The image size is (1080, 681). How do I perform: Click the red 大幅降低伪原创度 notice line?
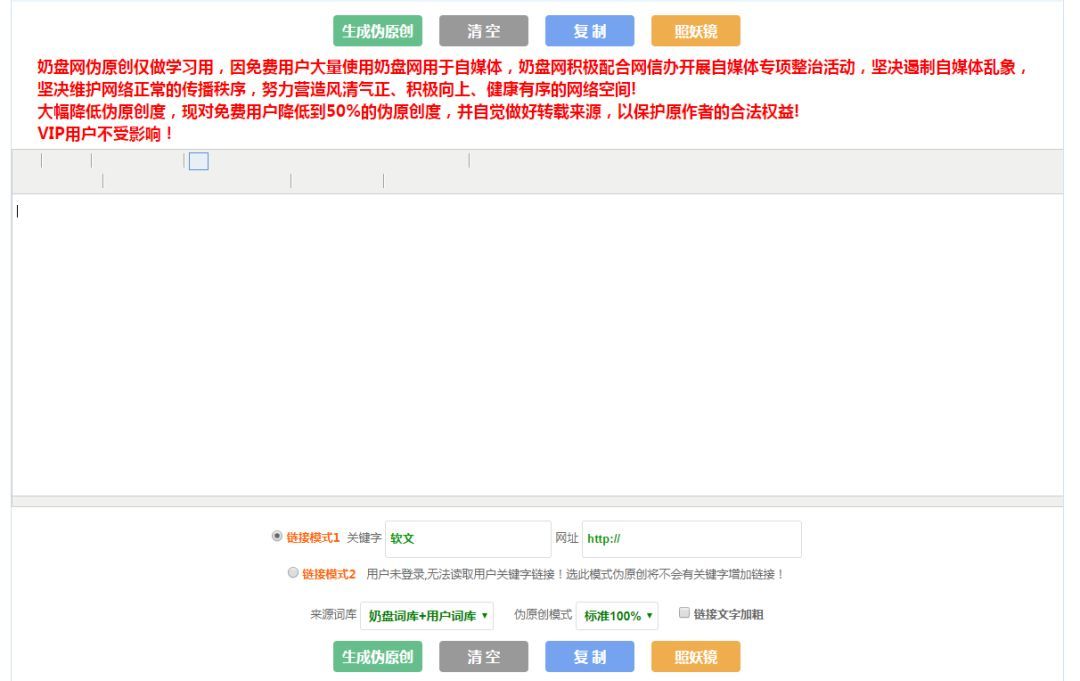point(418,112)
